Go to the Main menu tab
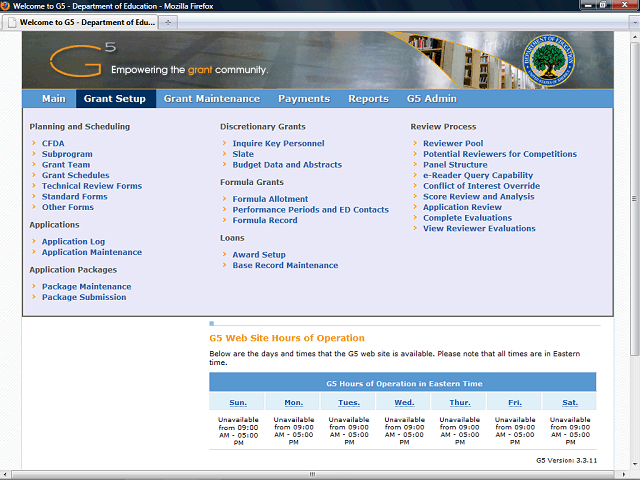Viewport: 640px width, 480px height. 53,99
